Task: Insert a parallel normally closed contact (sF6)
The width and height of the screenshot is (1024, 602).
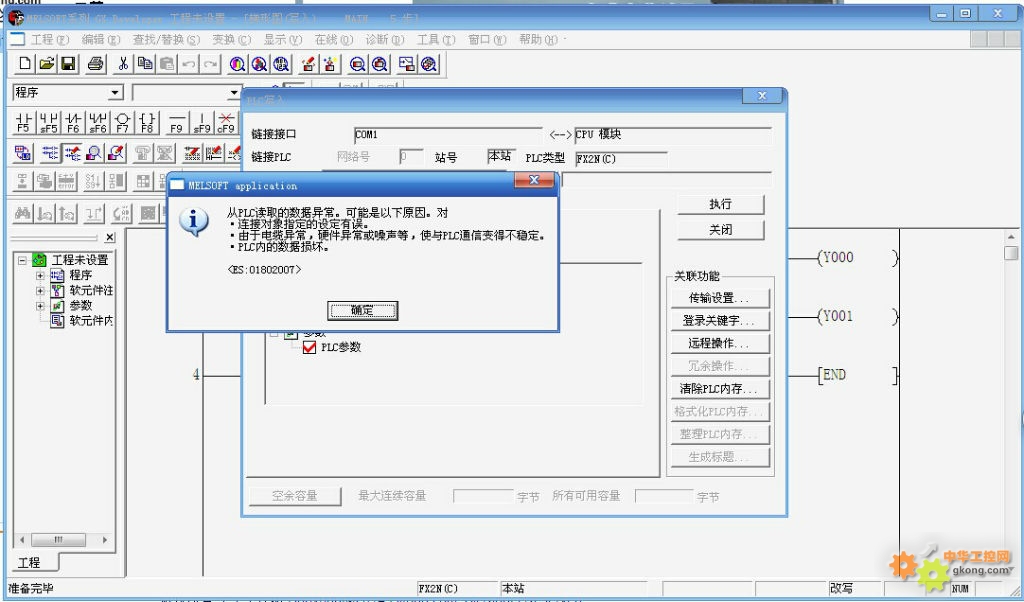Action: pos(98,122)
